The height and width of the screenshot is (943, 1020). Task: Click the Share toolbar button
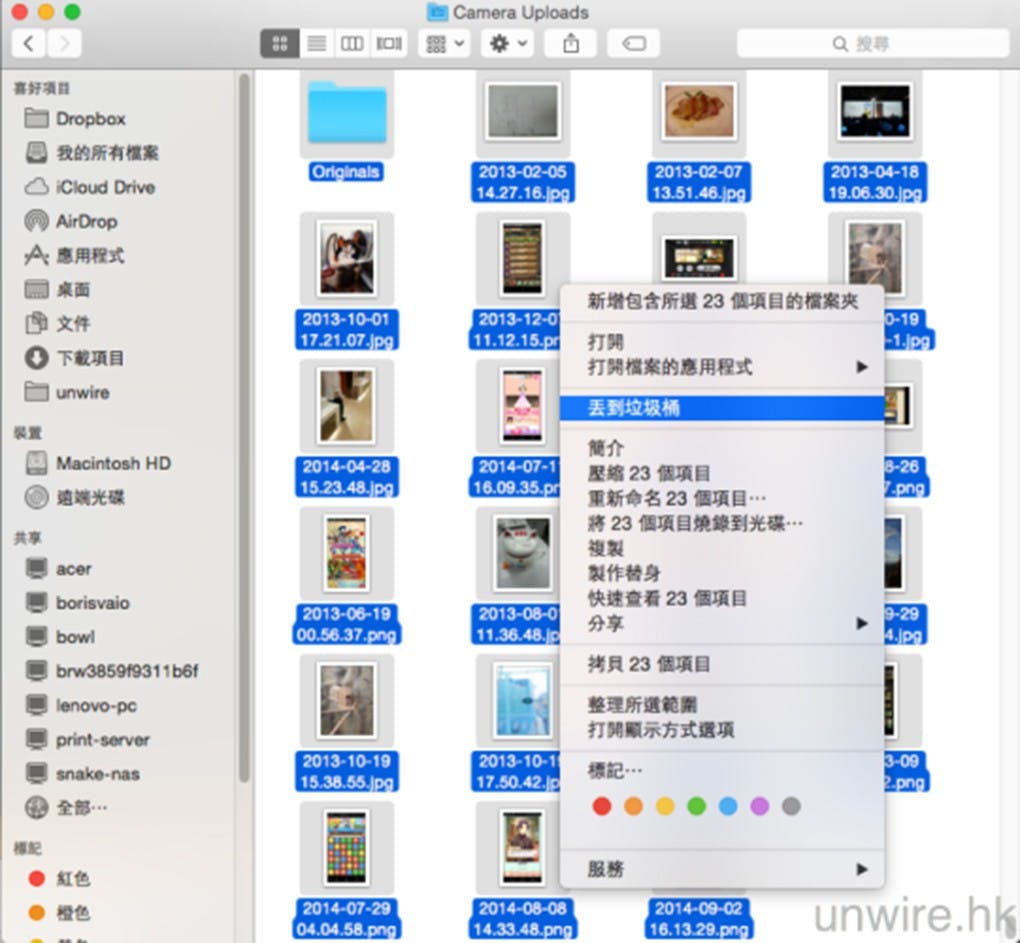click(x=571, y=44)
